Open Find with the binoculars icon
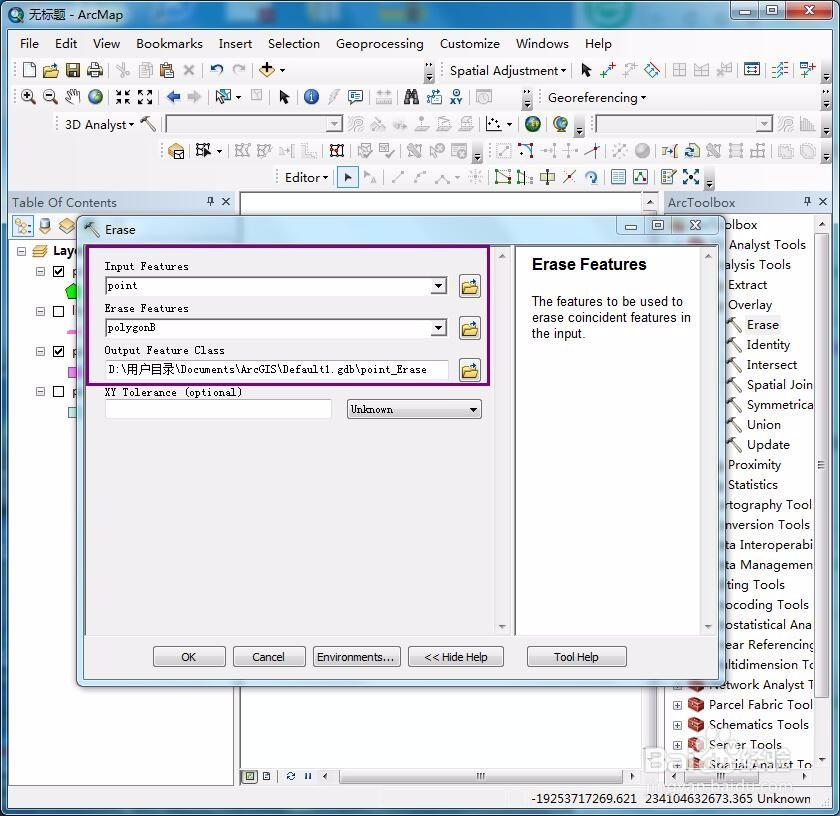This screenshot has height=816, width=840. [x=411, y=97]
